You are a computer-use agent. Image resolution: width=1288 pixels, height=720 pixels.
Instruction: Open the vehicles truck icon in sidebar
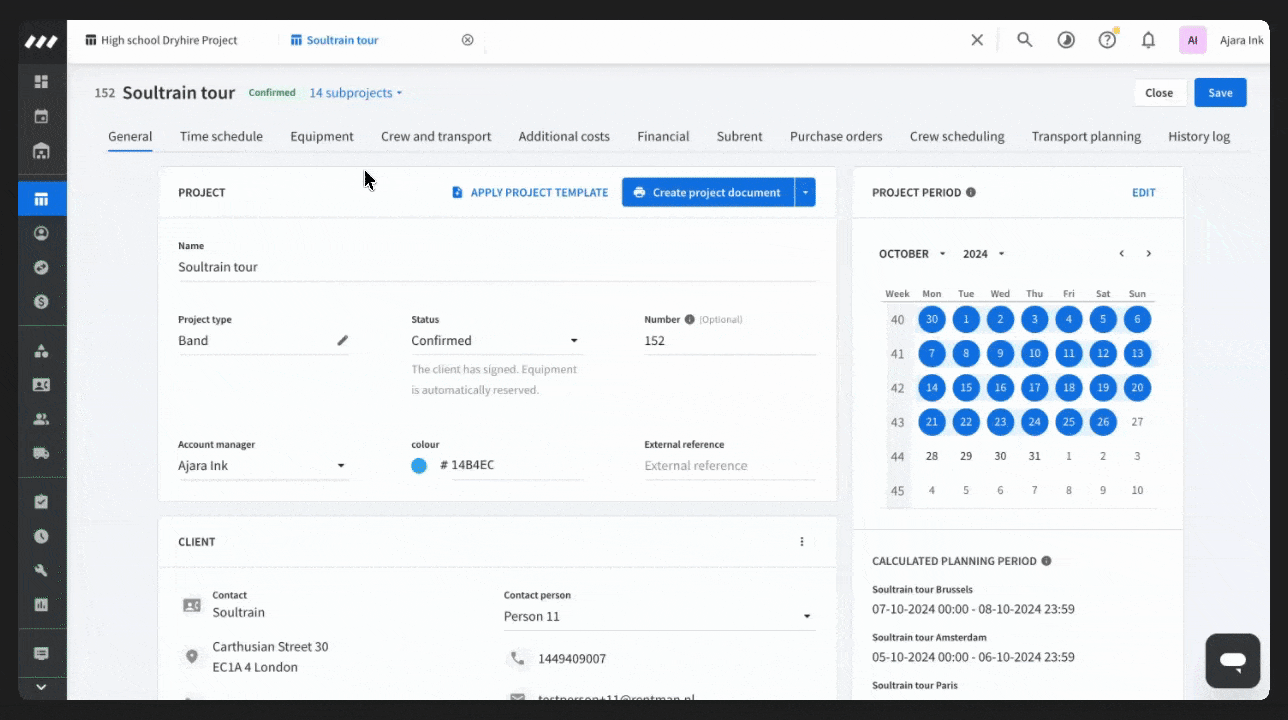pyautogui.click(x=41, y=453)
